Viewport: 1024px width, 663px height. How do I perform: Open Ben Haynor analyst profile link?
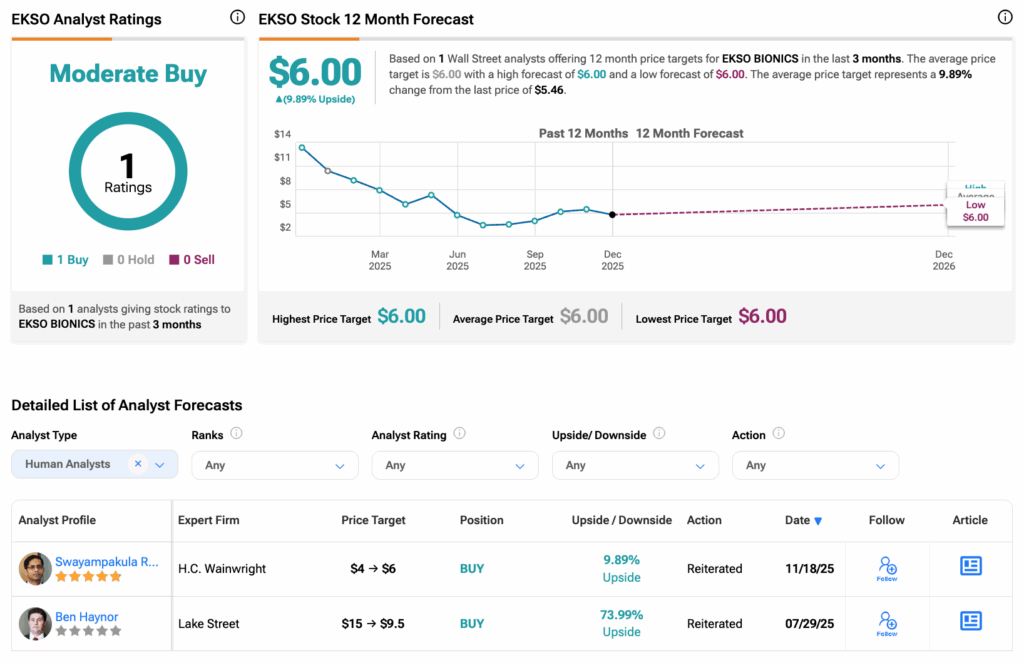coord(87,617)
